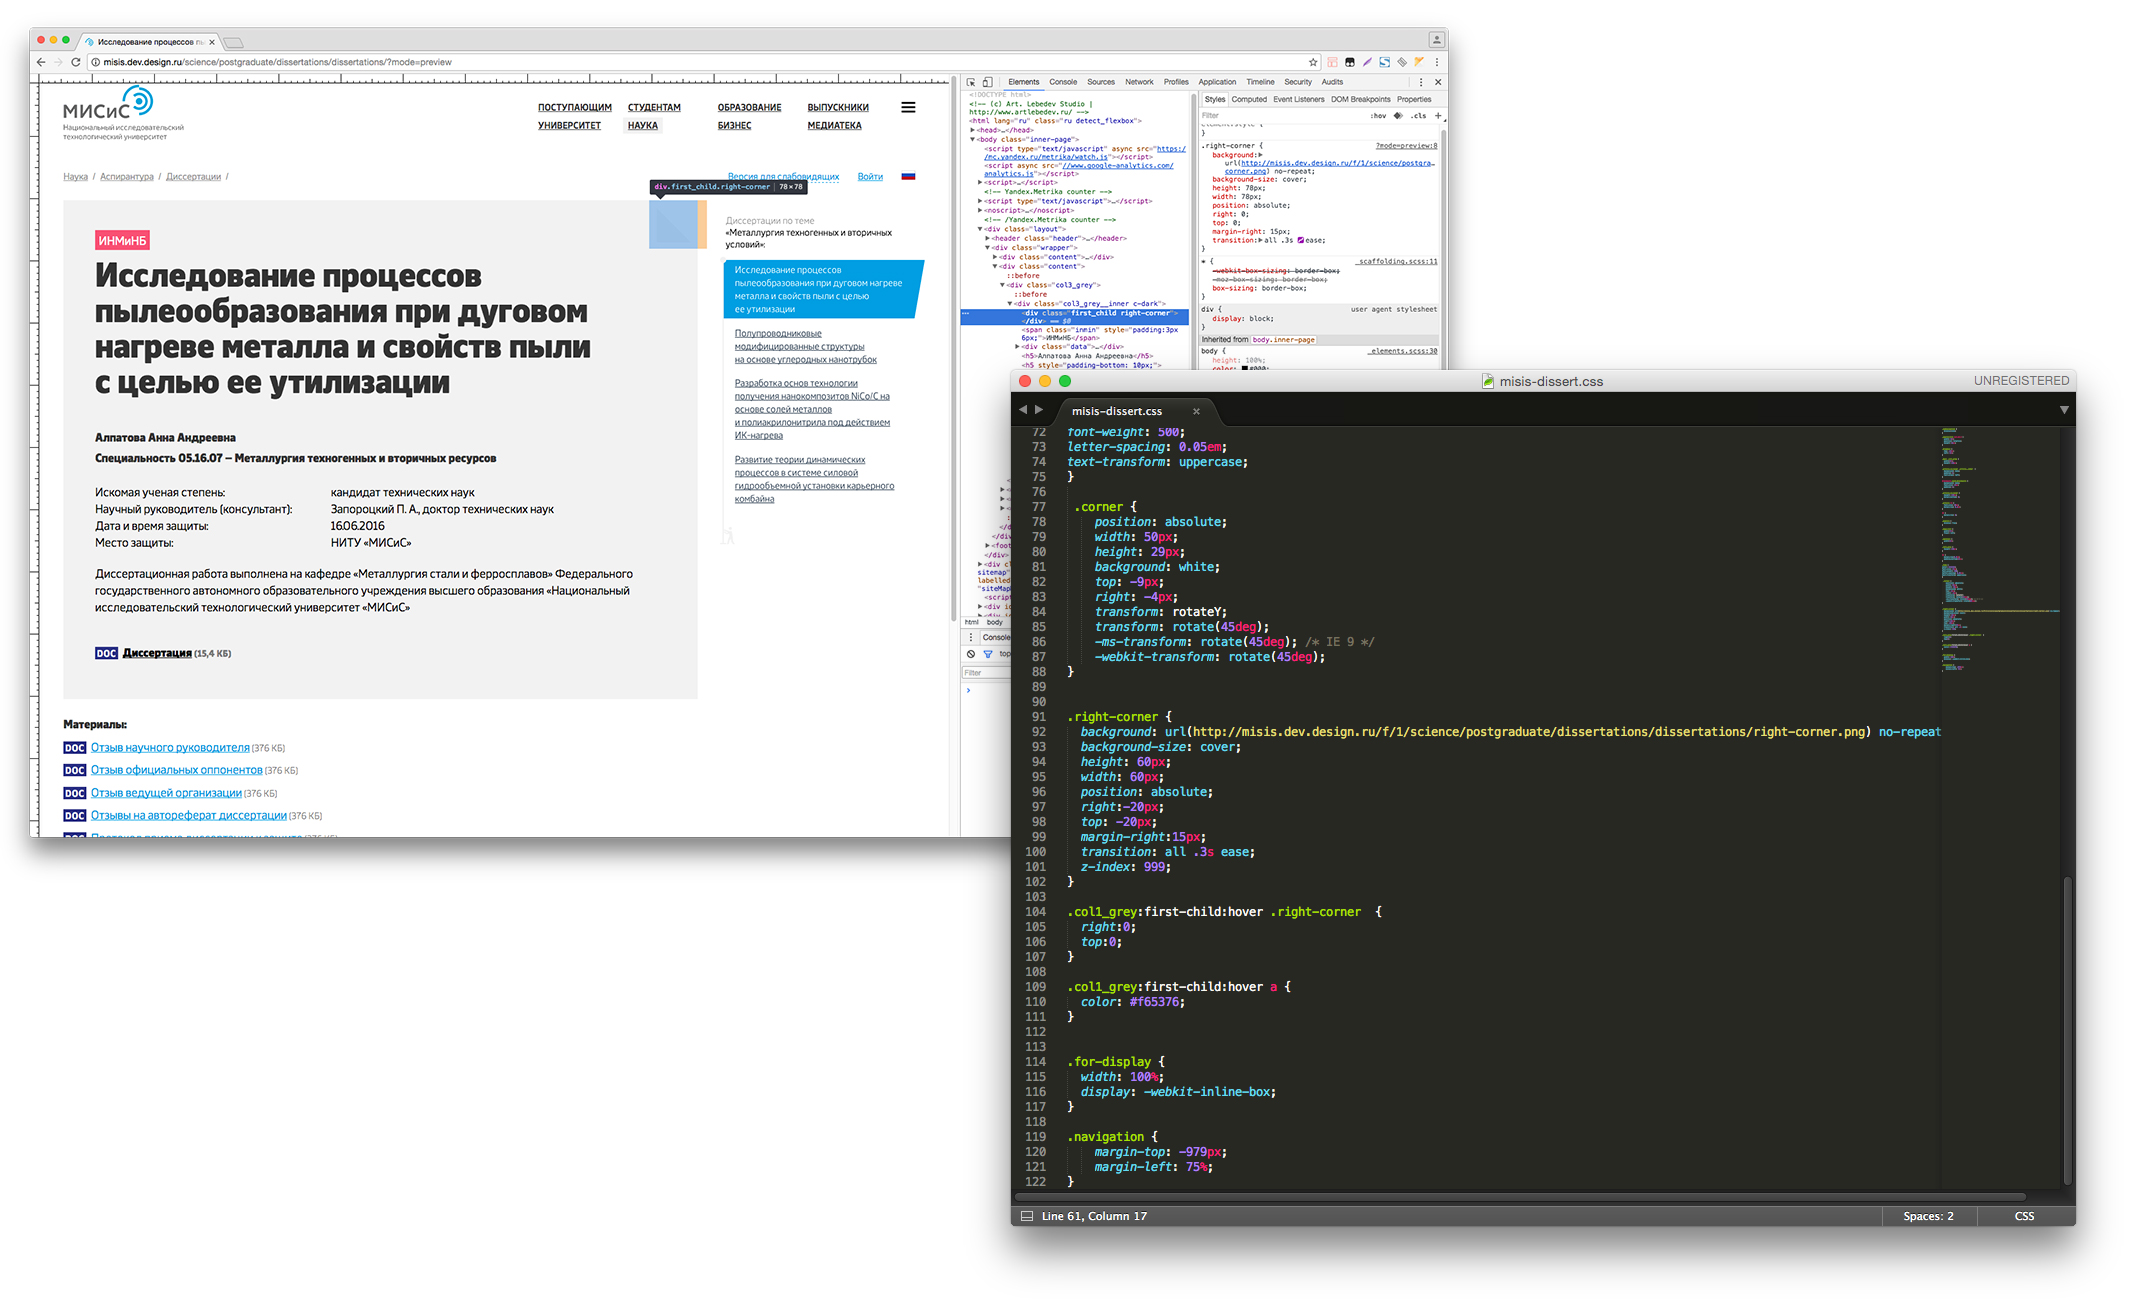Open the site's hamburger menu icon

[908, 107]
